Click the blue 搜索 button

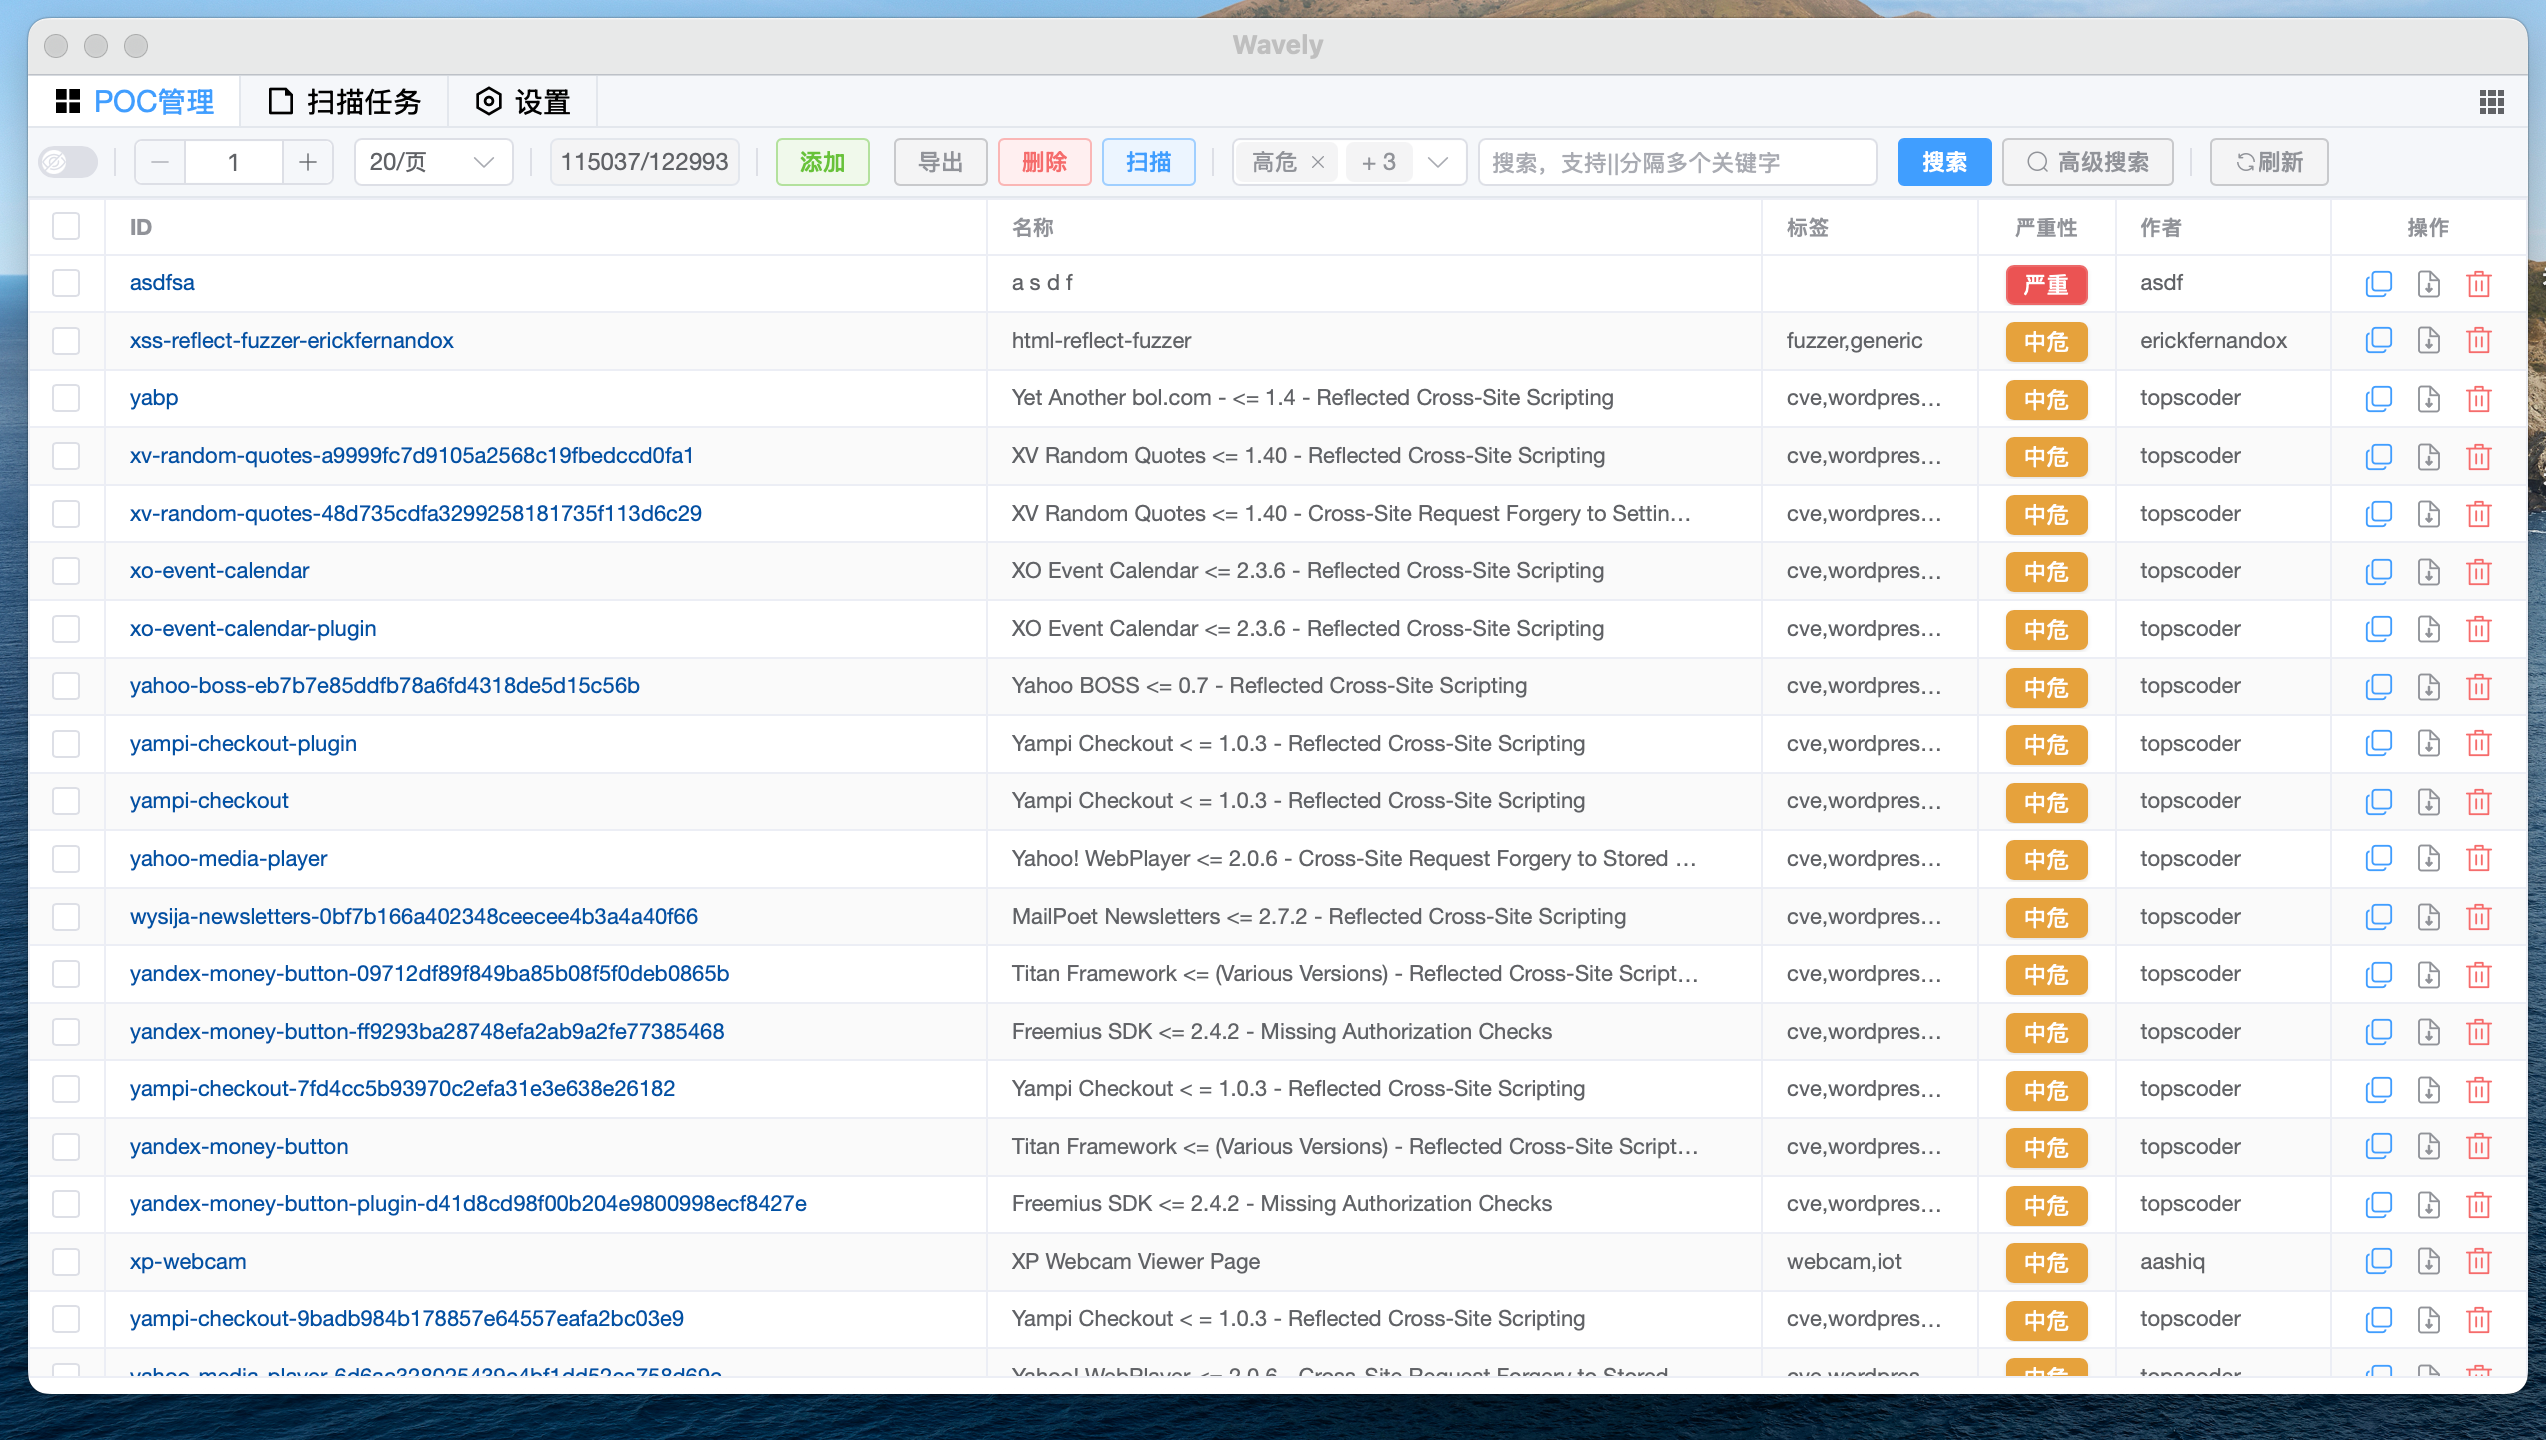click(x=1943, y=162)
